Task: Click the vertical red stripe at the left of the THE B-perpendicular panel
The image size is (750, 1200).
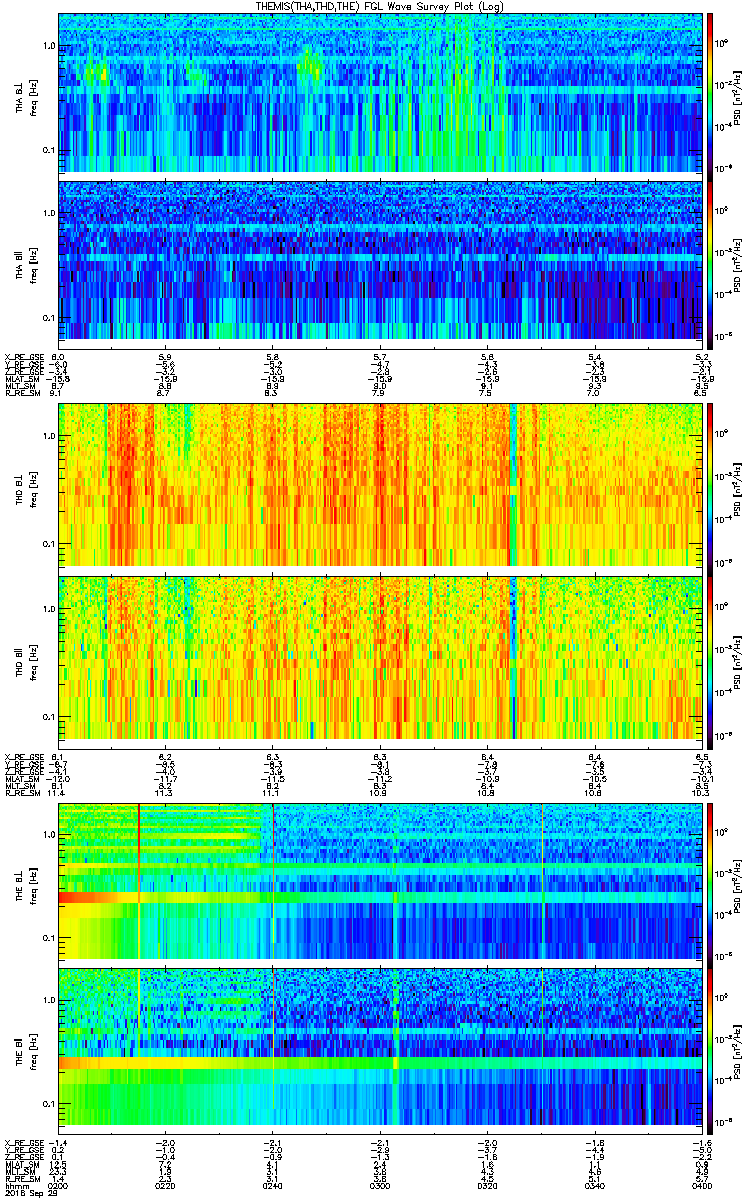Action: coord(138,880)
